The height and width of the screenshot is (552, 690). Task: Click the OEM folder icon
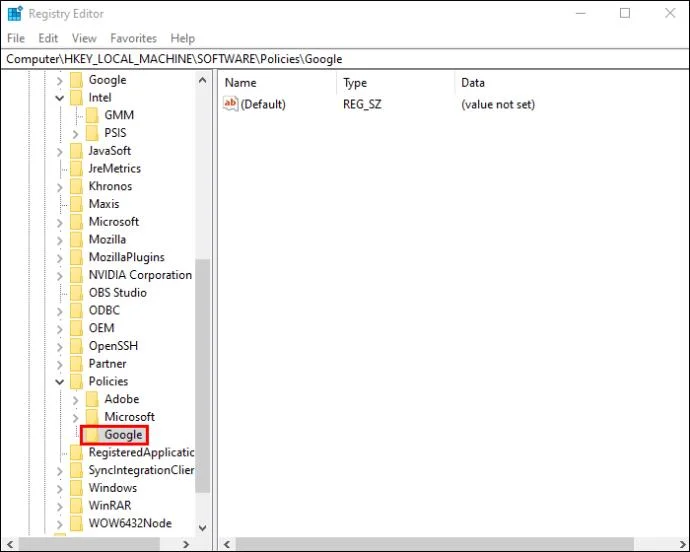[76, 328]
